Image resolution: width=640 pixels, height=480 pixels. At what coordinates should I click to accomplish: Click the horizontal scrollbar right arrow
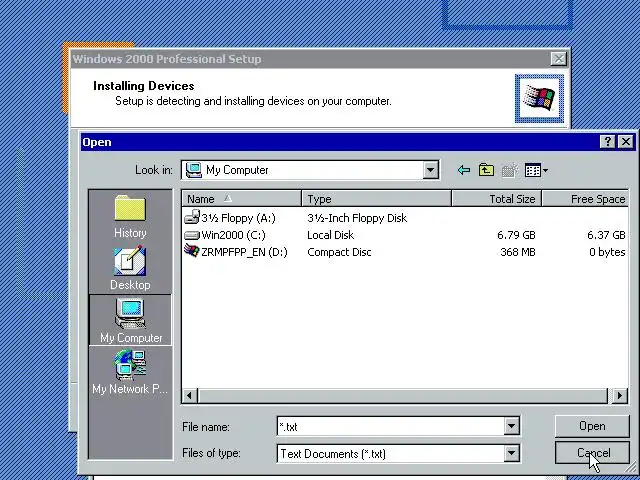[620, 395]
